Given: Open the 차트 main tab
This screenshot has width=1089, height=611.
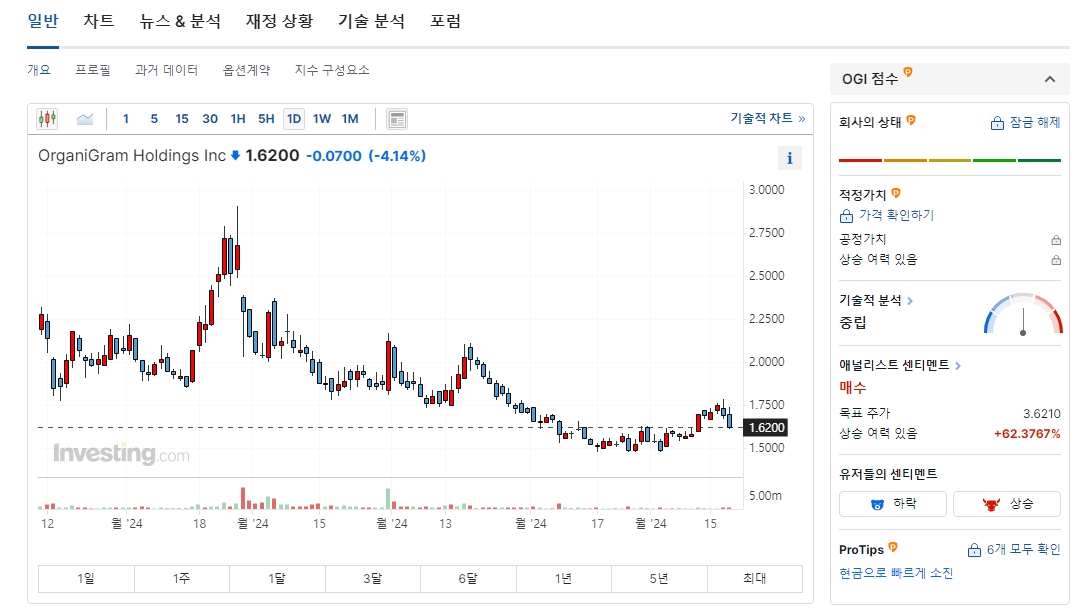Looking at the screenshot, I should point(99,21).
